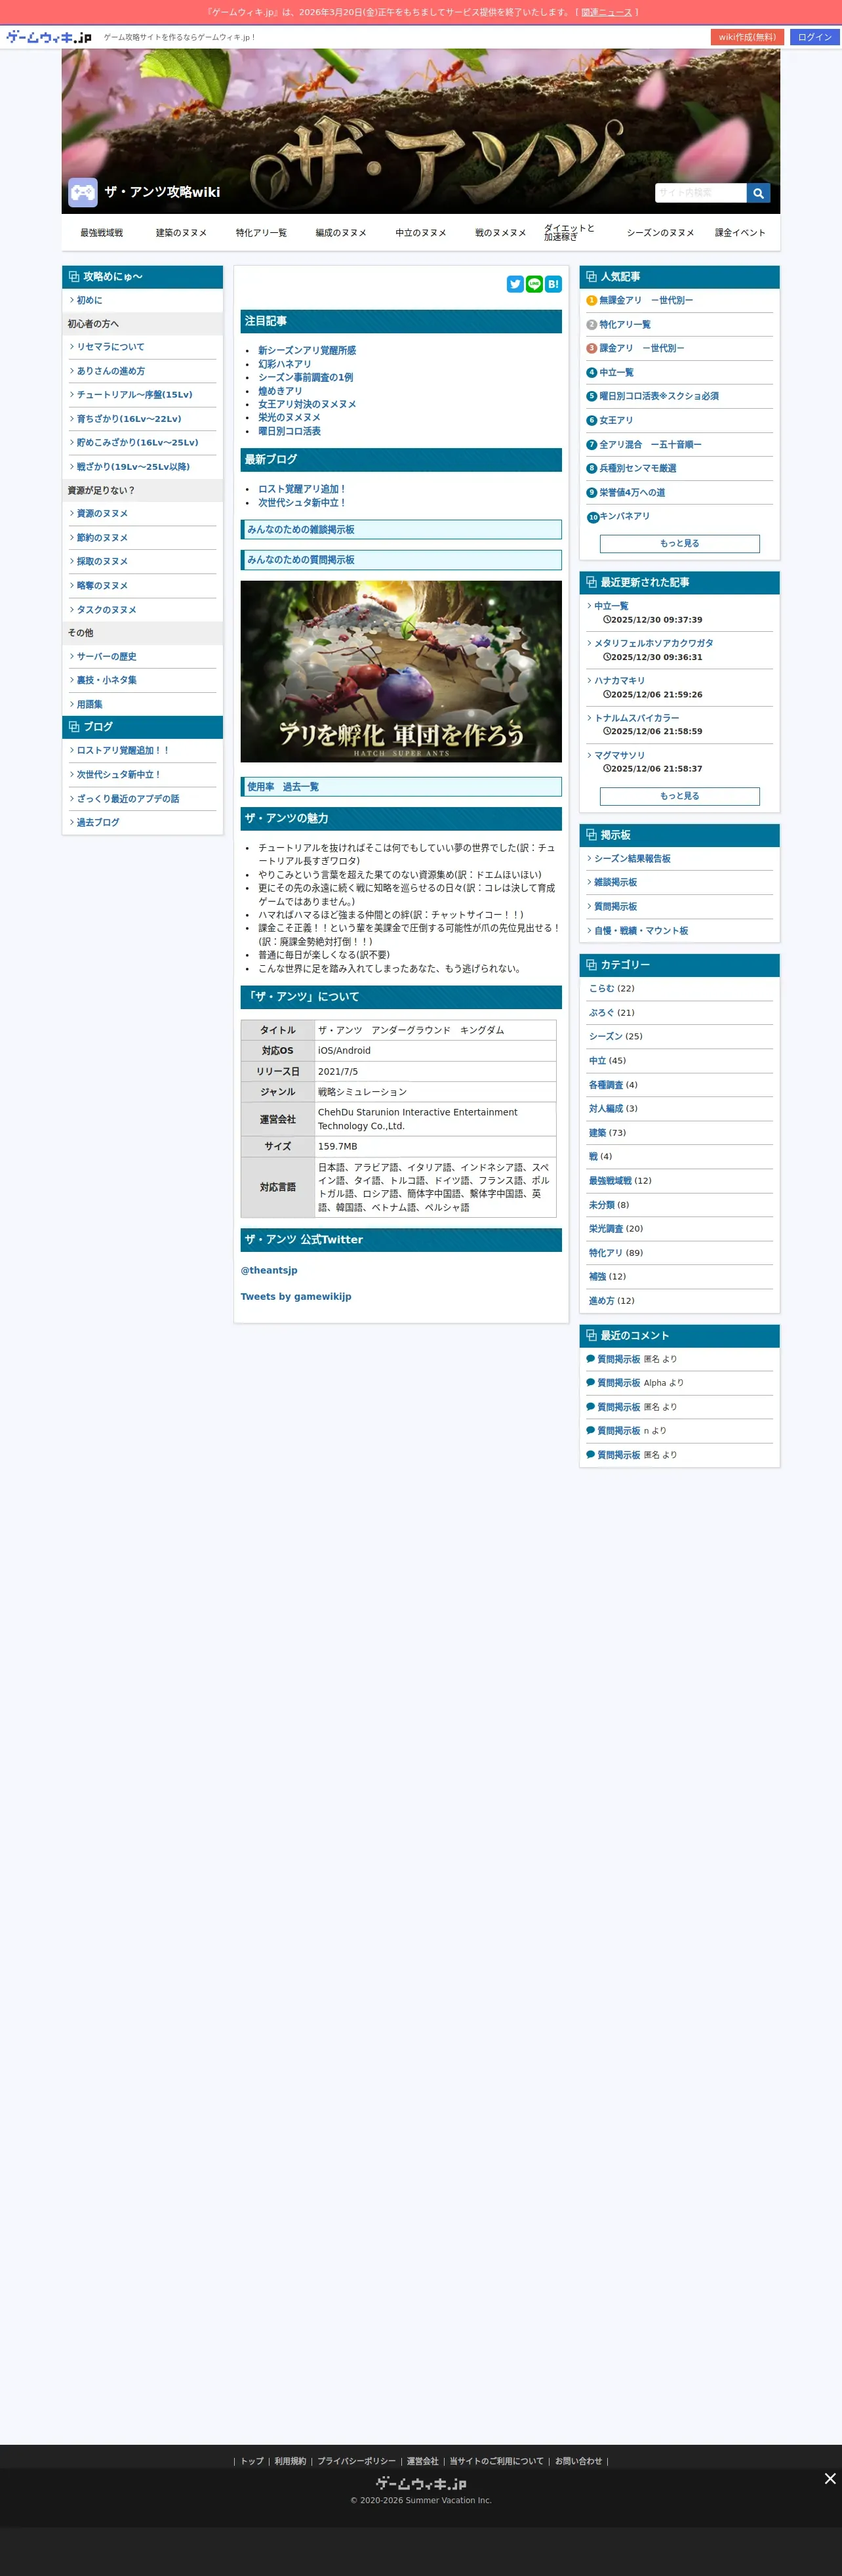This screenshot has height=2576, width=842.
Task: Close the bottom footer banner X
Action: [830, 2478]
